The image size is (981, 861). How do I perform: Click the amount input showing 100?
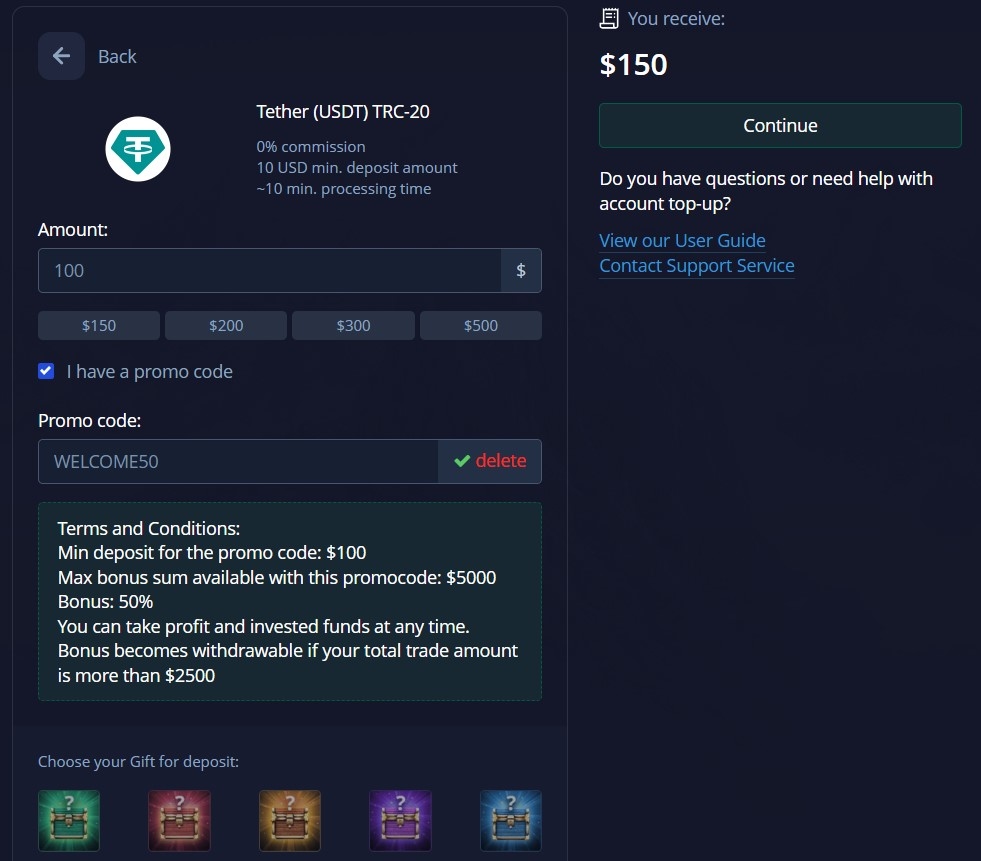(x=270, y=270)
